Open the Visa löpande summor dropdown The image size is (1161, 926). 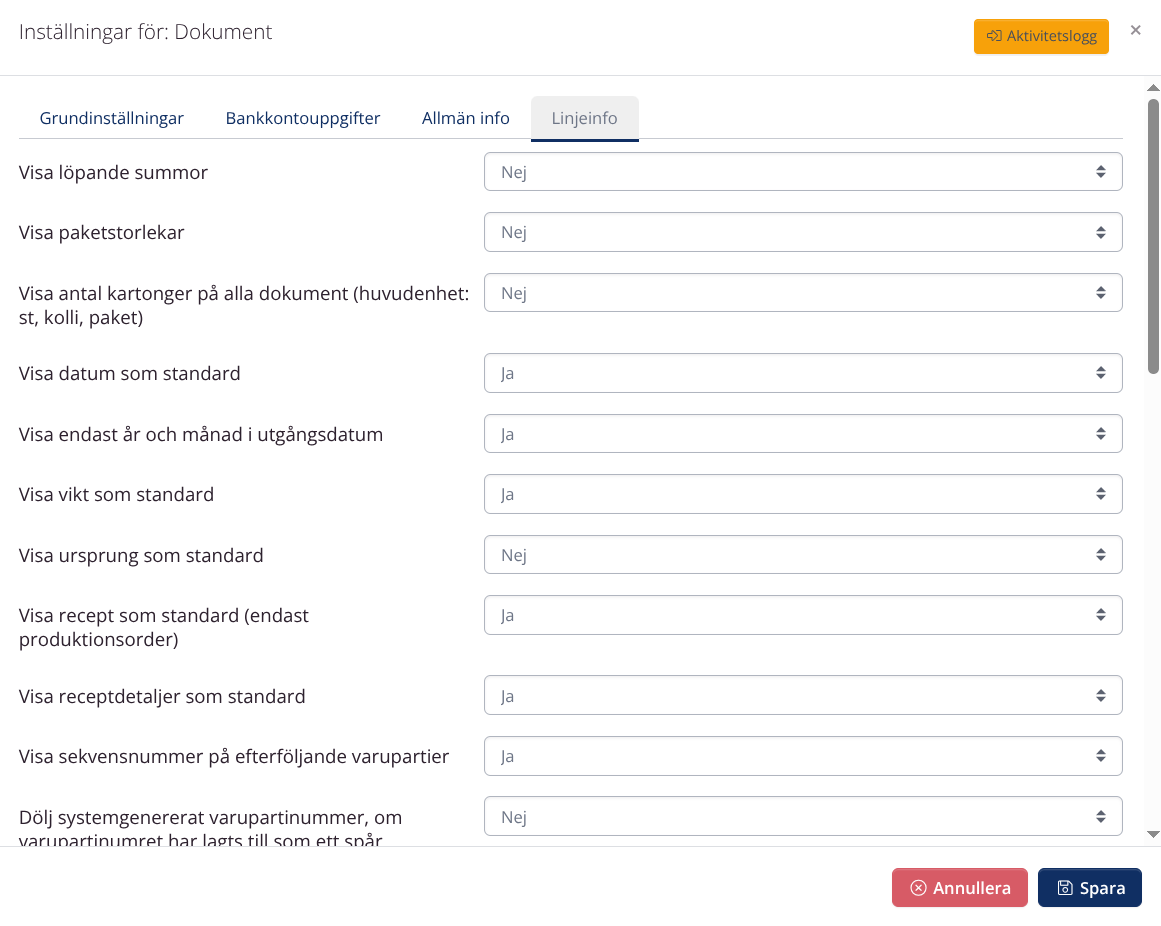[x=802, y=172]
